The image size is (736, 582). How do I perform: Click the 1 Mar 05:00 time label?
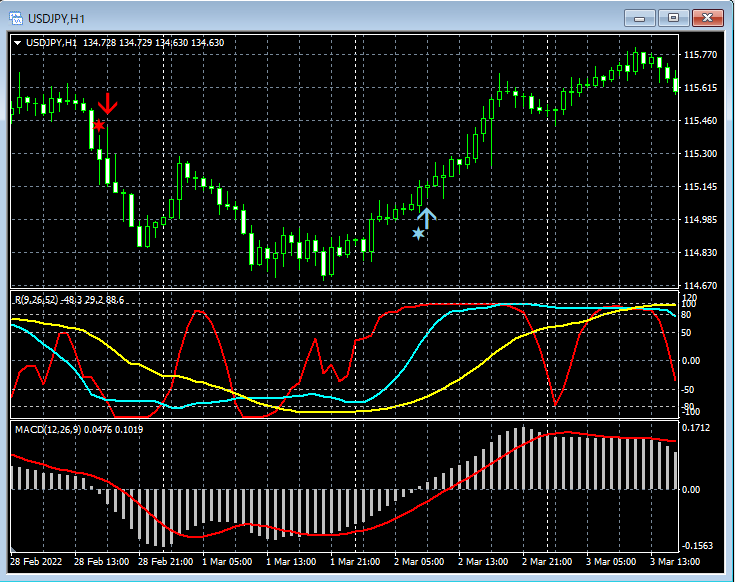(227, 562)
